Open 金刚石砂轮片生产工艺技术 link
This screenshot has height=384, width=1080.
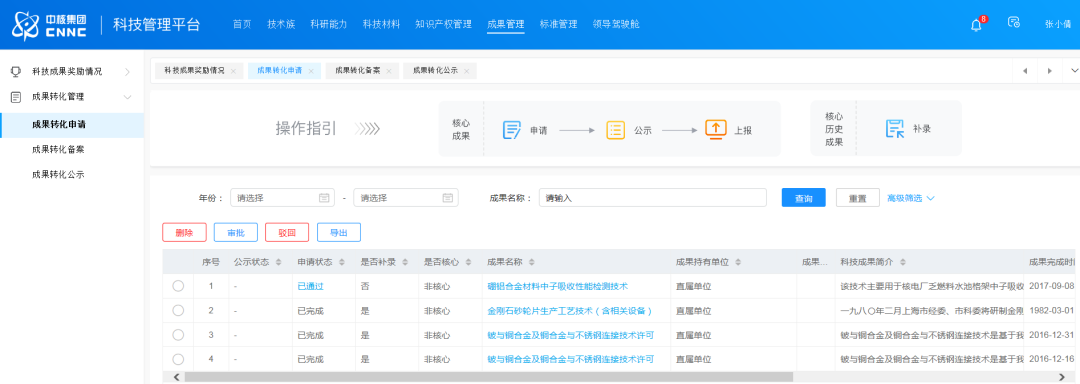click(570, 311)
